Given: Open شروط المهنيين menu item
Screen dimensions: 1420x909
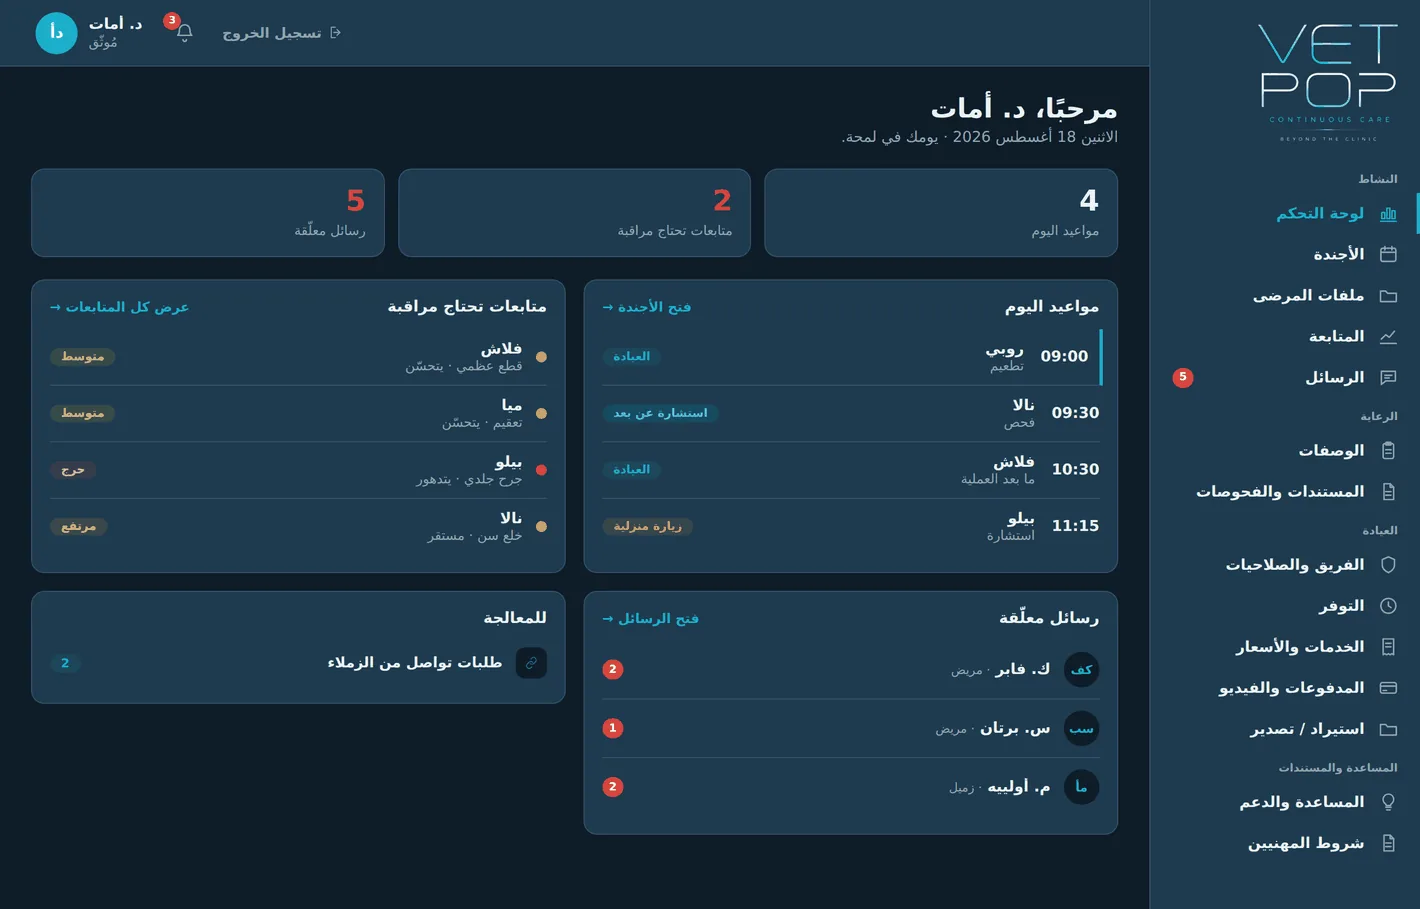Looking at the screenshot, I should click(1285, 843).
